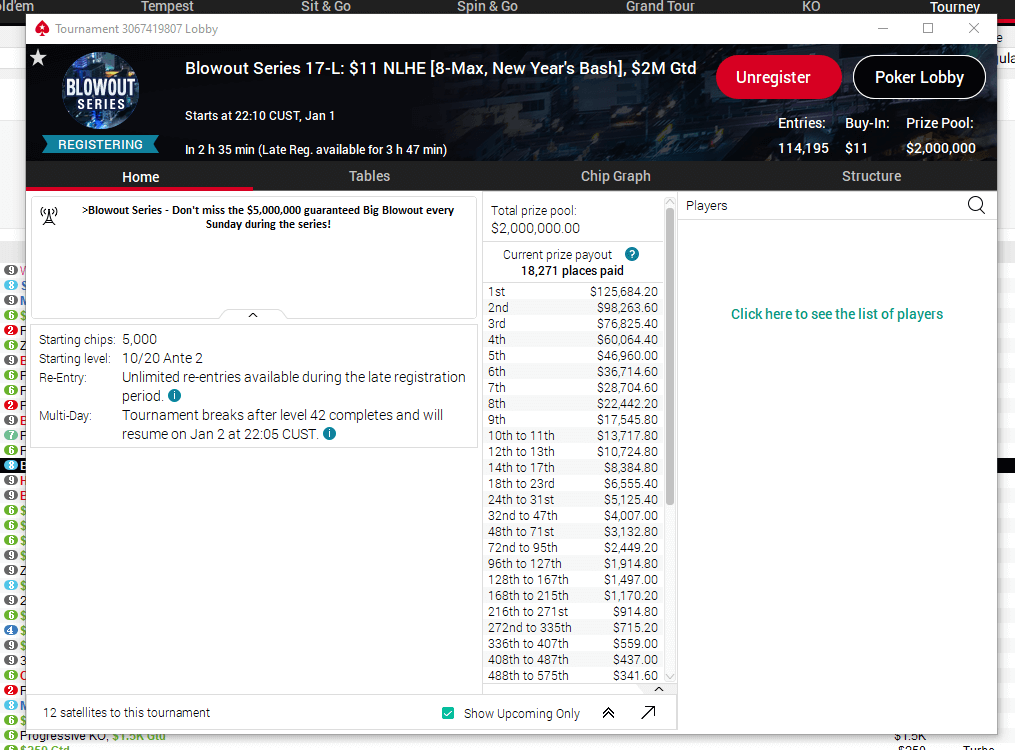The width and height of the screenshot is (1015, 750).
Task: Select the 3rd place payout row
Action: tap(573, 324)
